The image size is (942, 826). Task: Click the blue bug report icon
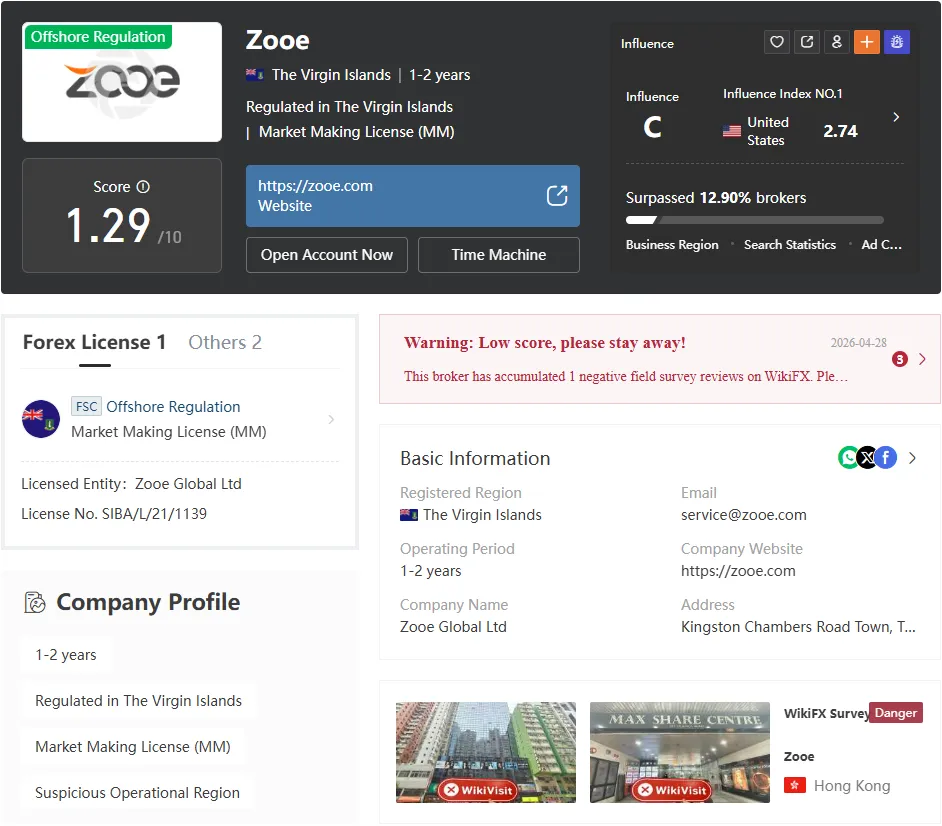897,42
